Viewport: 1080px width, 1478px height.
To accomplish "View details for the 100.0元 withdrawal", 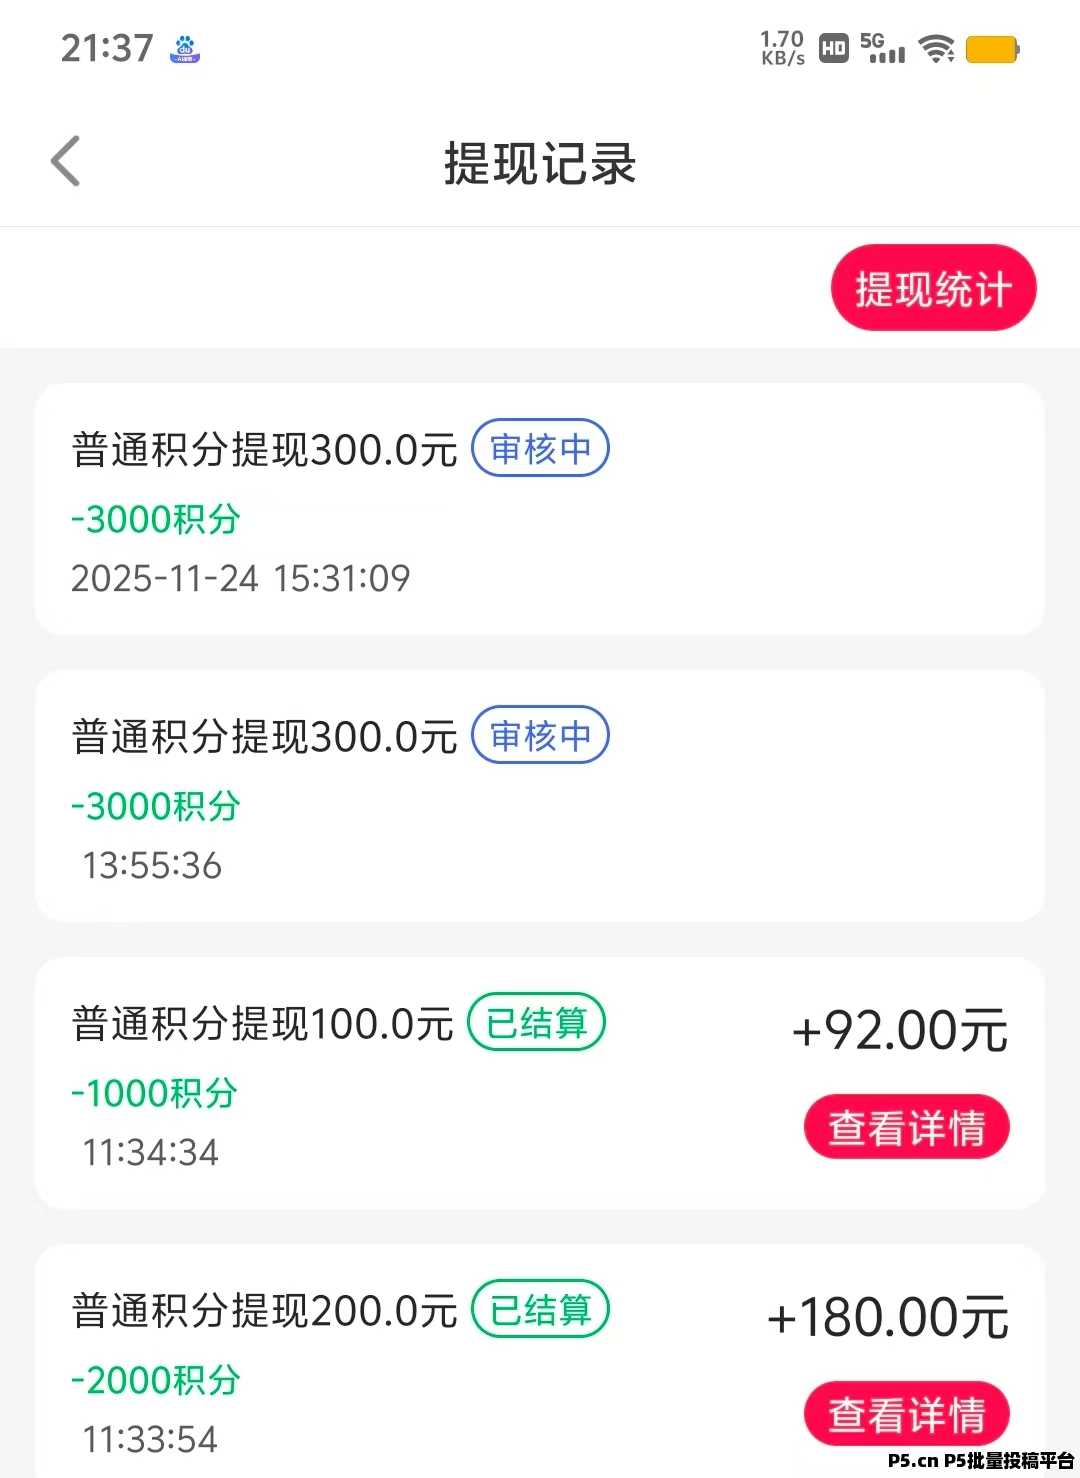I will (906, 1127).
